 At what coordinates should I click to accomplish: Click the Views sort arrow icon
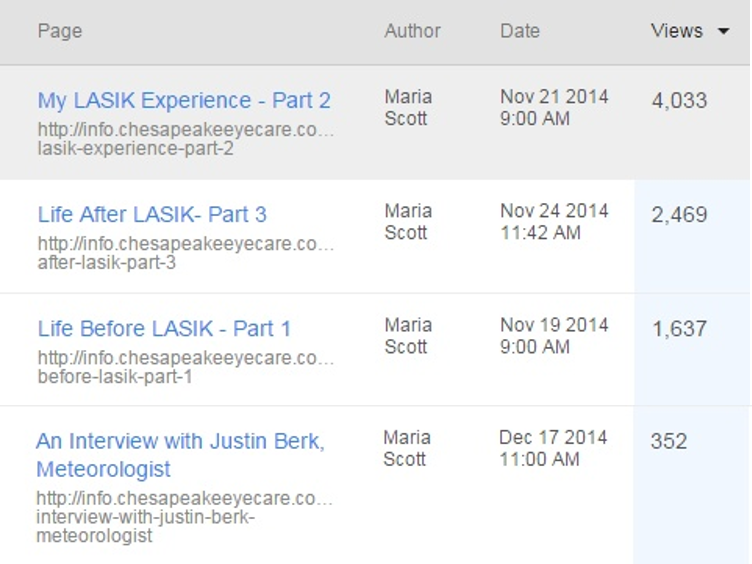point(723,32)
